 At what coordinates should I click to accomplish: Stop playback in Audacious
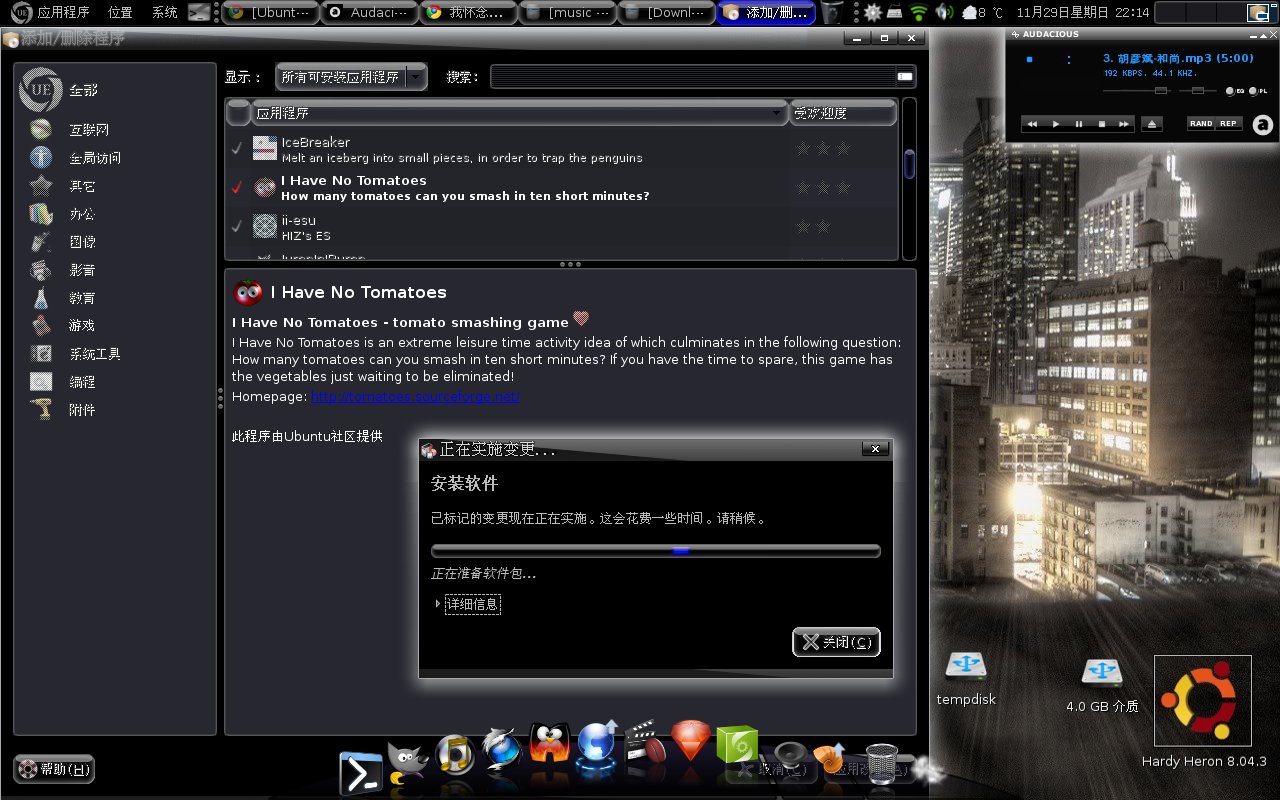(x=1101, y=124)
